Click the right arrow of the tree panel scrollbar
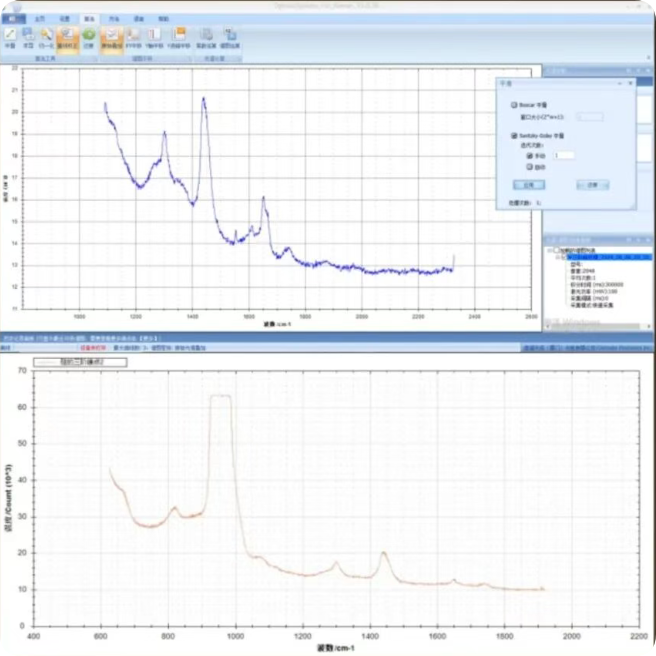The height and width of the screenshot is (656, 656). (x=649, y=326)
